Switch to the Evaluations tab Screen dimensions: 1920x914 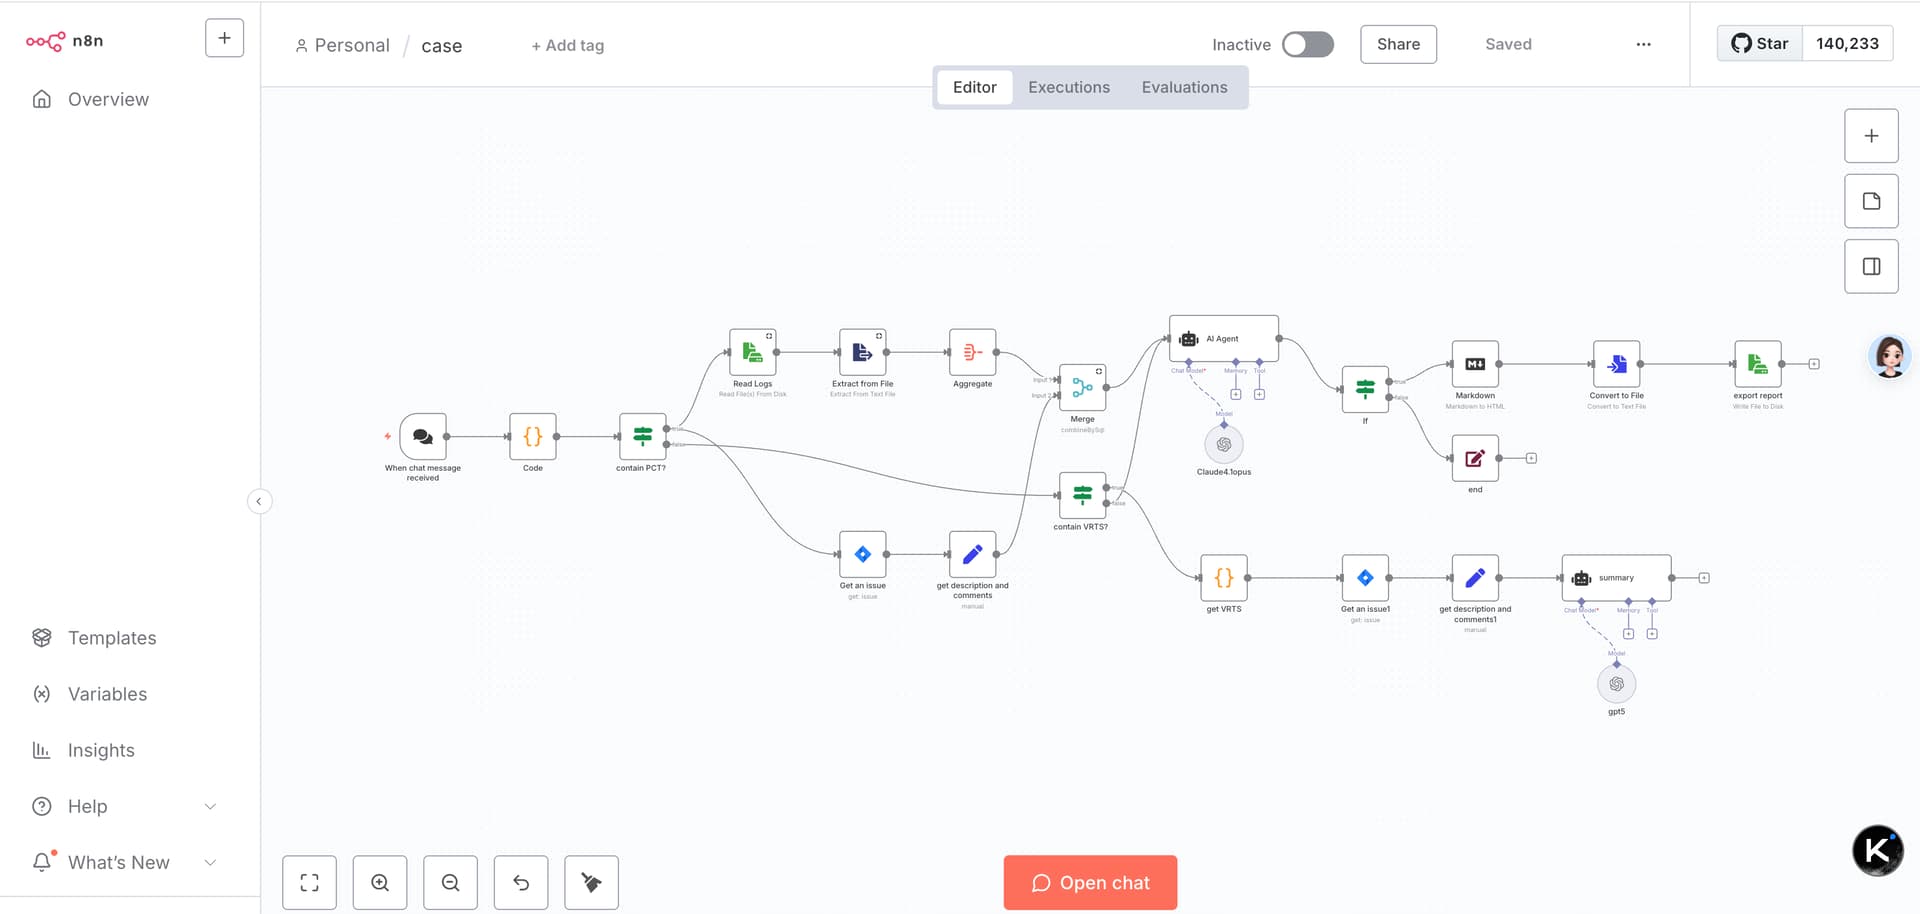(1184, 87)
